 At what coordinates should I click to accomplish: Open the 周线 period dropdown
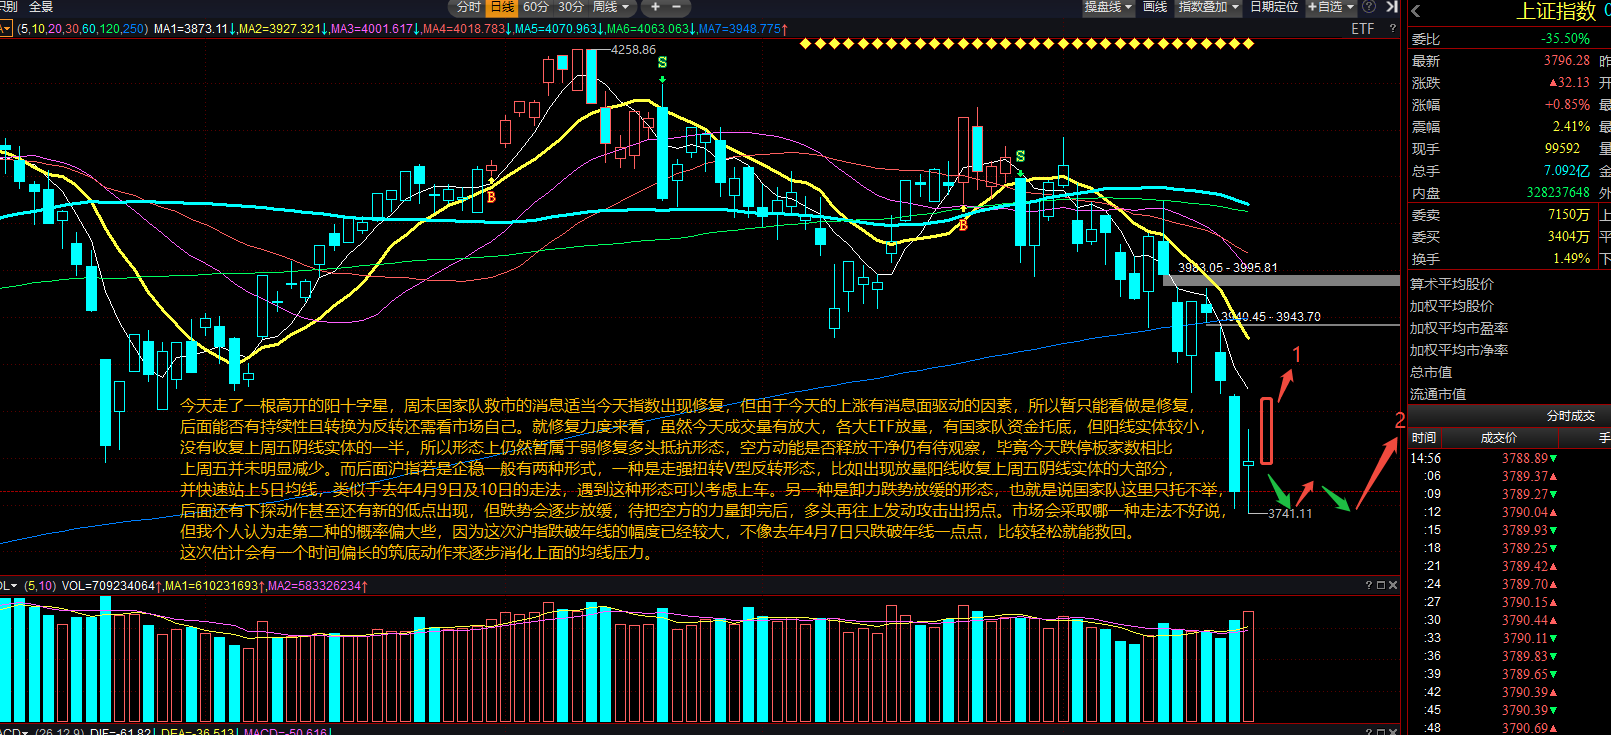tap(610, 7)
